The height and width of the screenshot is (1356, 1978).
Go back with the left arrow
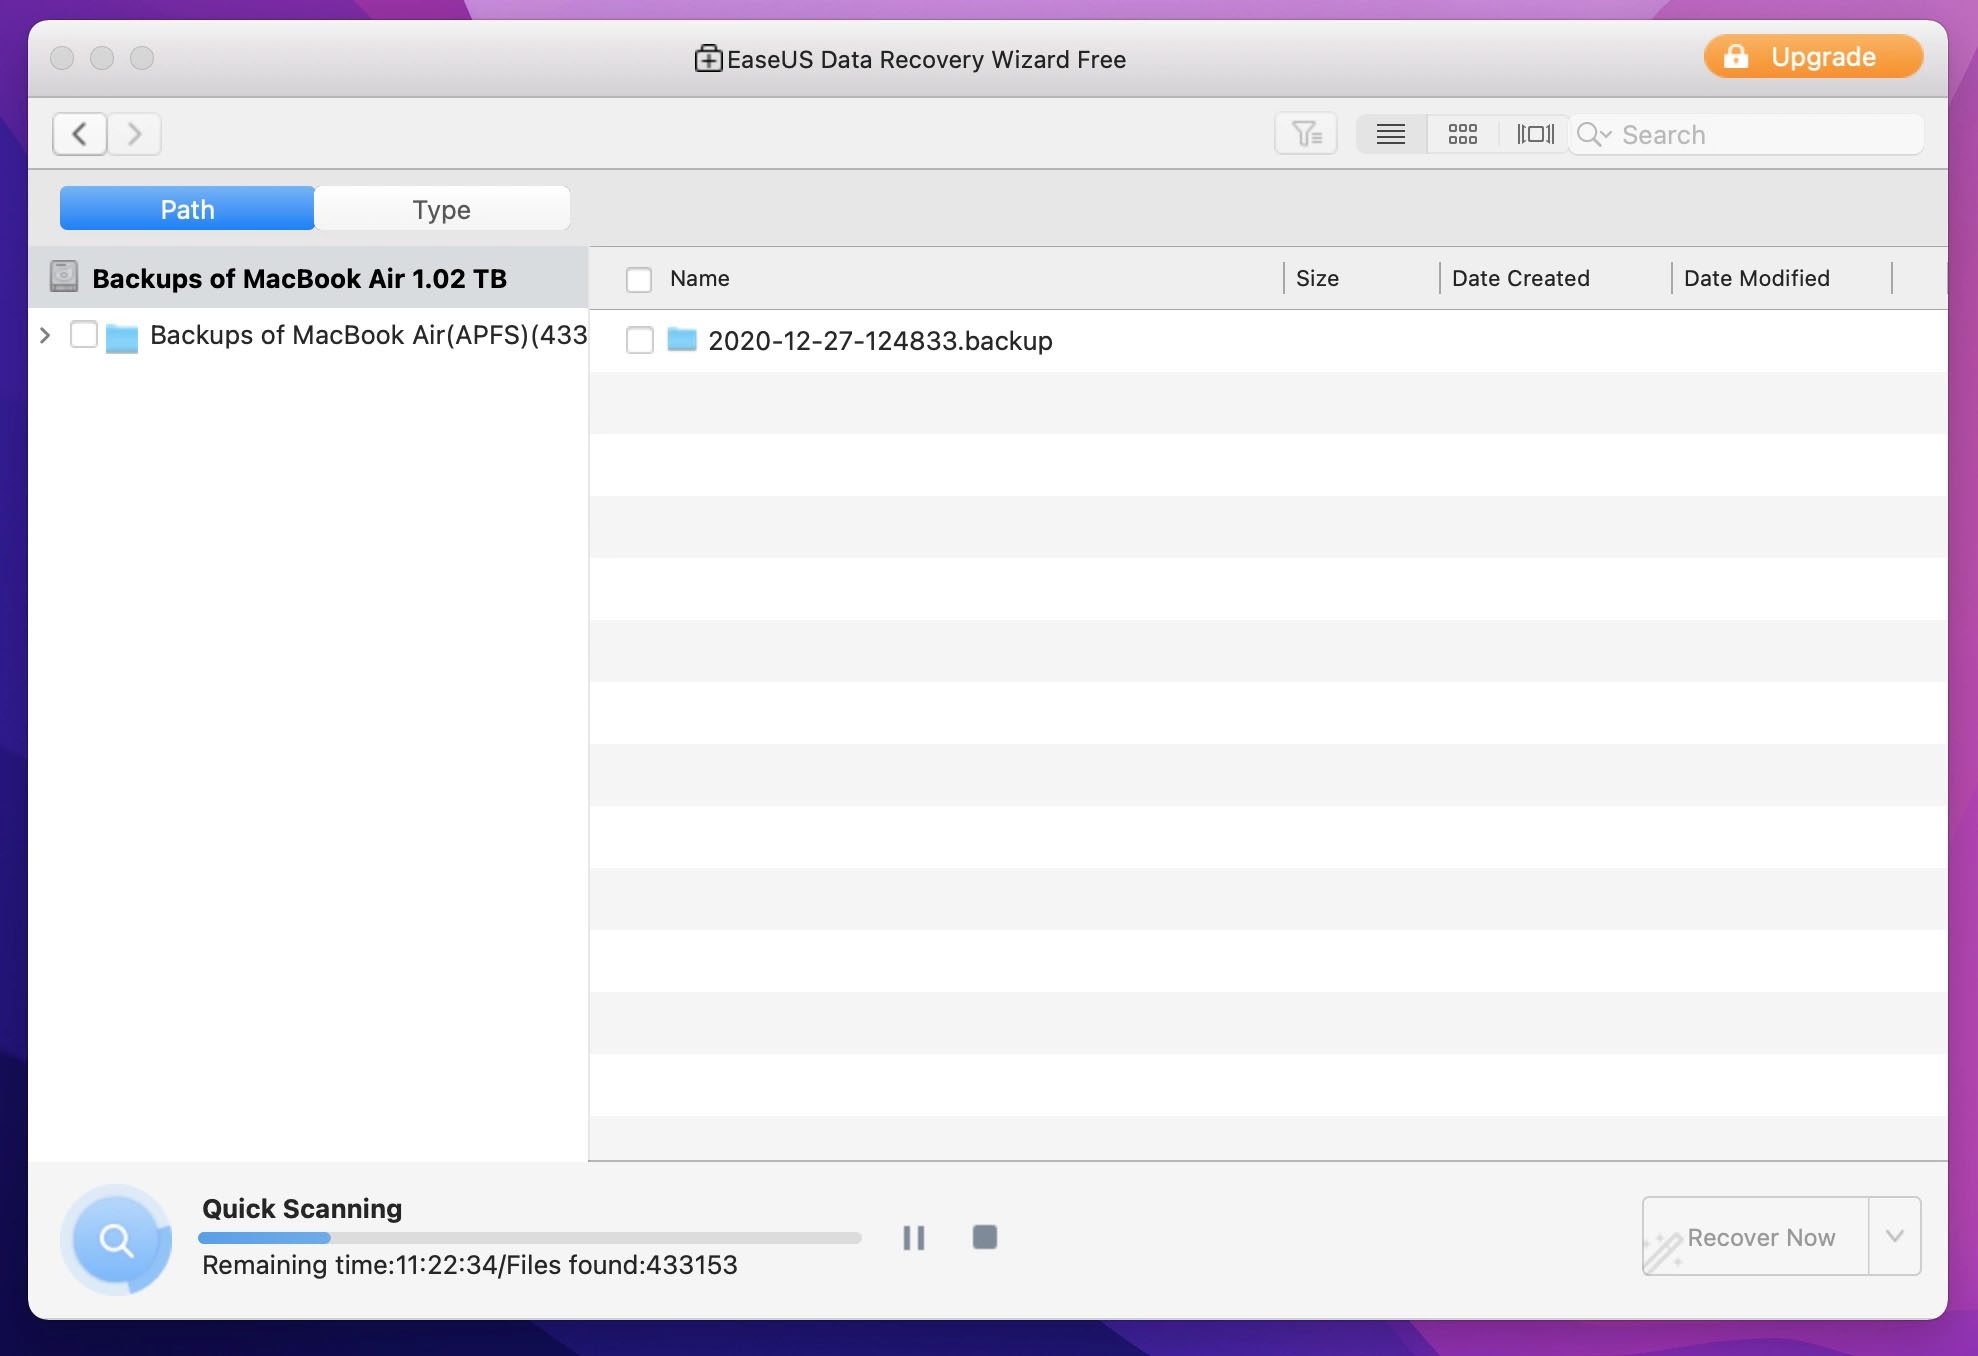click(80, 134)
